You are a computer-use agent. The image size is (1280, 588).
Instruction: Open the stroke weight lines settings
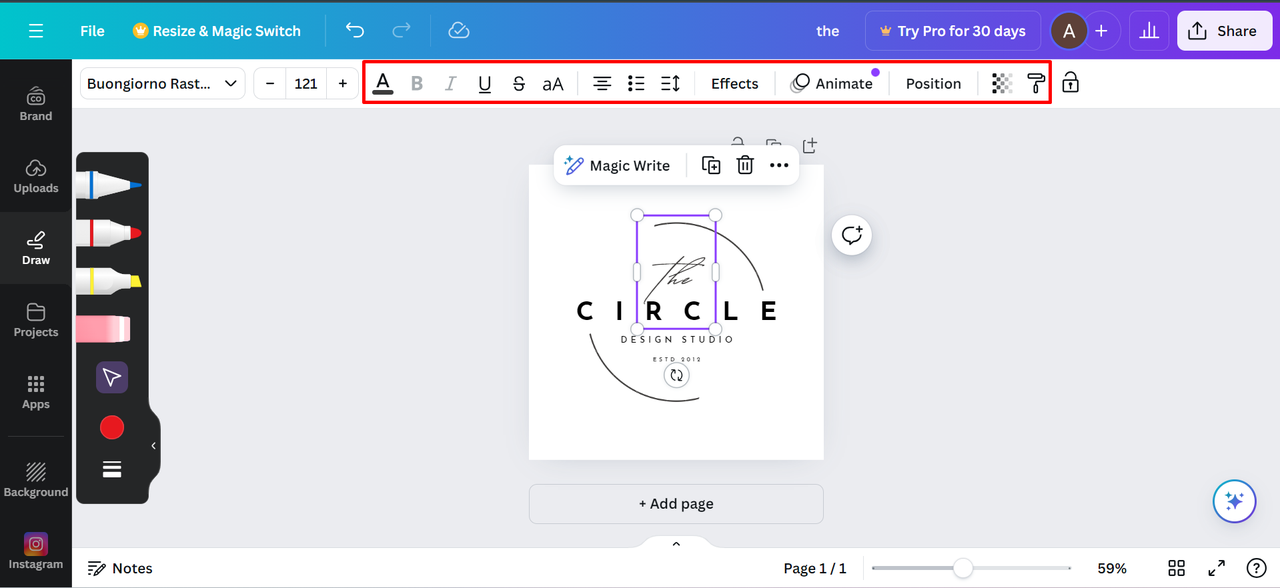[112, 469]
